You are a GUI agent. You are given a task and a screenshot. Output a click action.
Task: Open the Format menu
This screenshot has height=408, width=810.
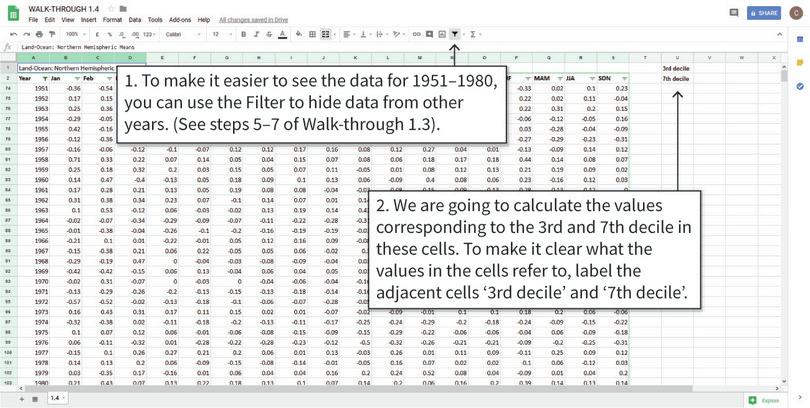(112, 20)
